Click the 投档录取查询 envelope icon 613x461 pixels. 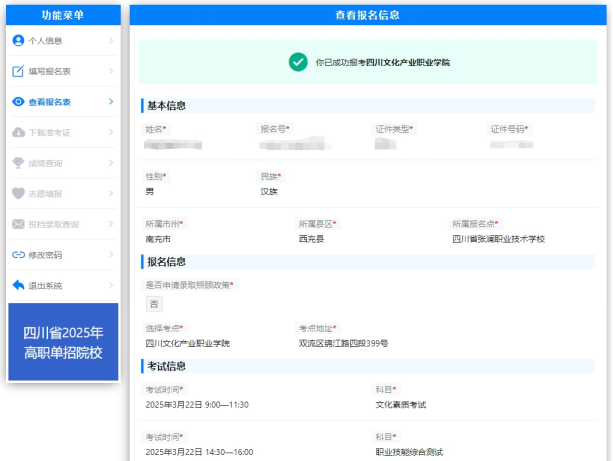pyautogui.click(x=18, y=224)
